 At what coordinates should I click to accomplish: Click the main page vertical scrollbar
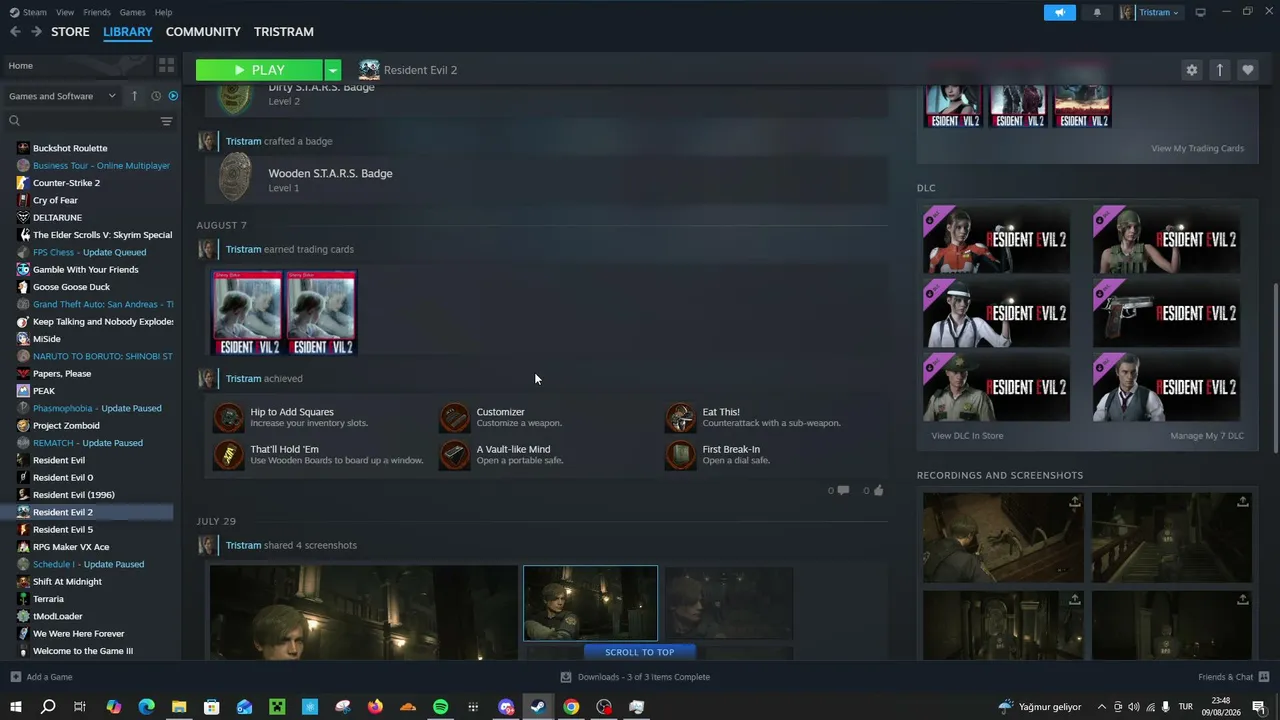click(x=1274, y=370)
